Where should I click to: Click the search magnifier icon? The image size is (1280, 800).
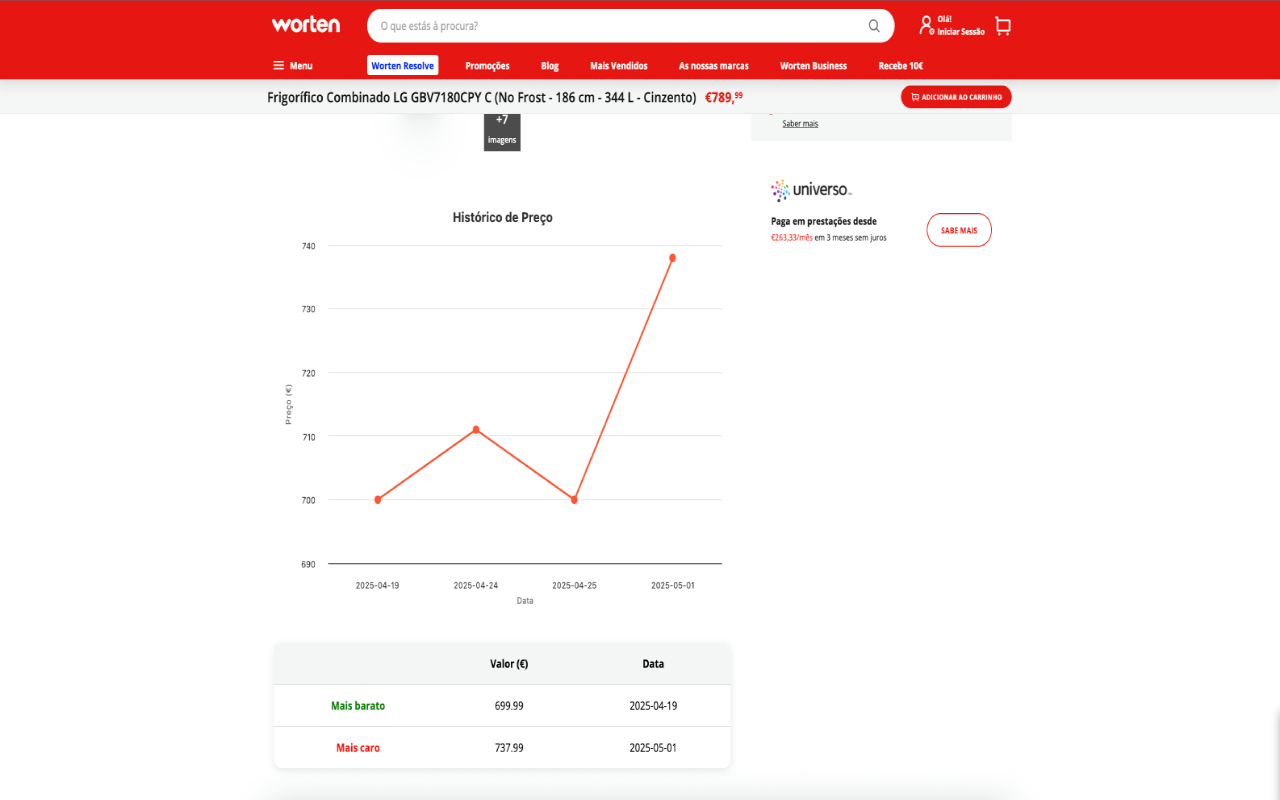(x=874, y=26)
